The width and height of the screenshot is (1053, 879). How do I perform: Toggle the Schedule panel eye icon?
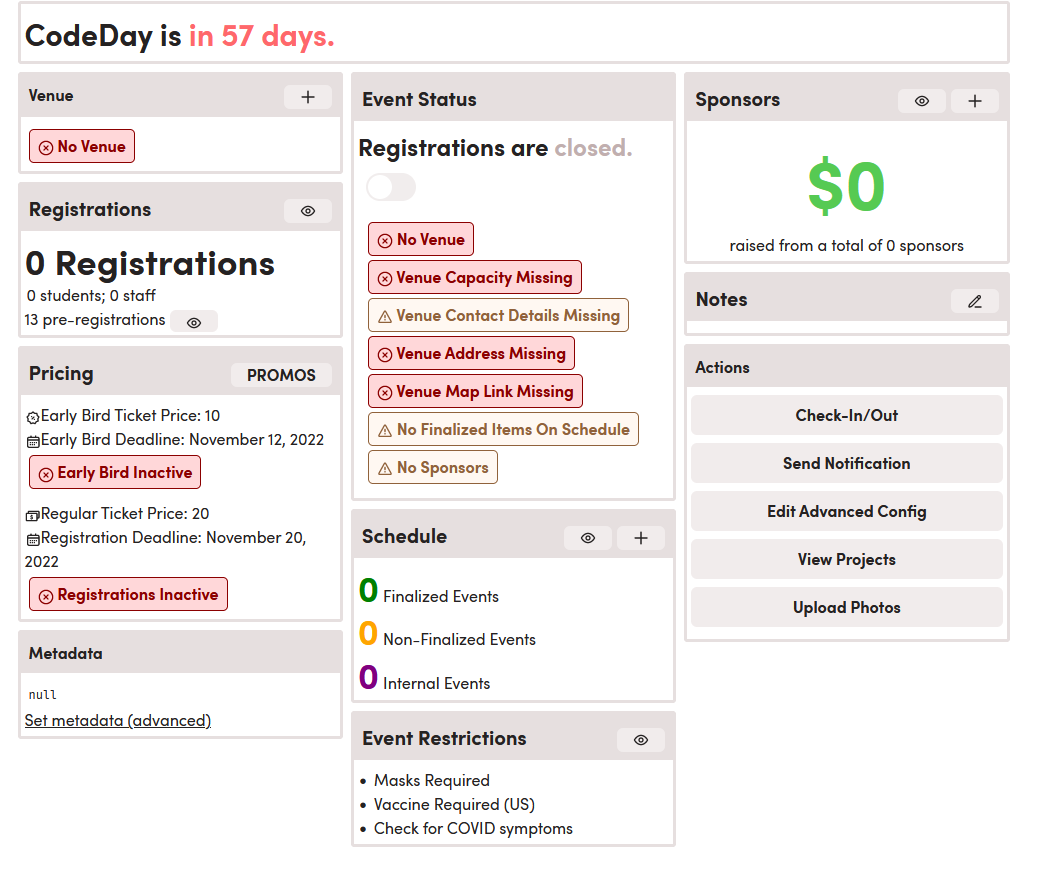(x=588, y=538)
